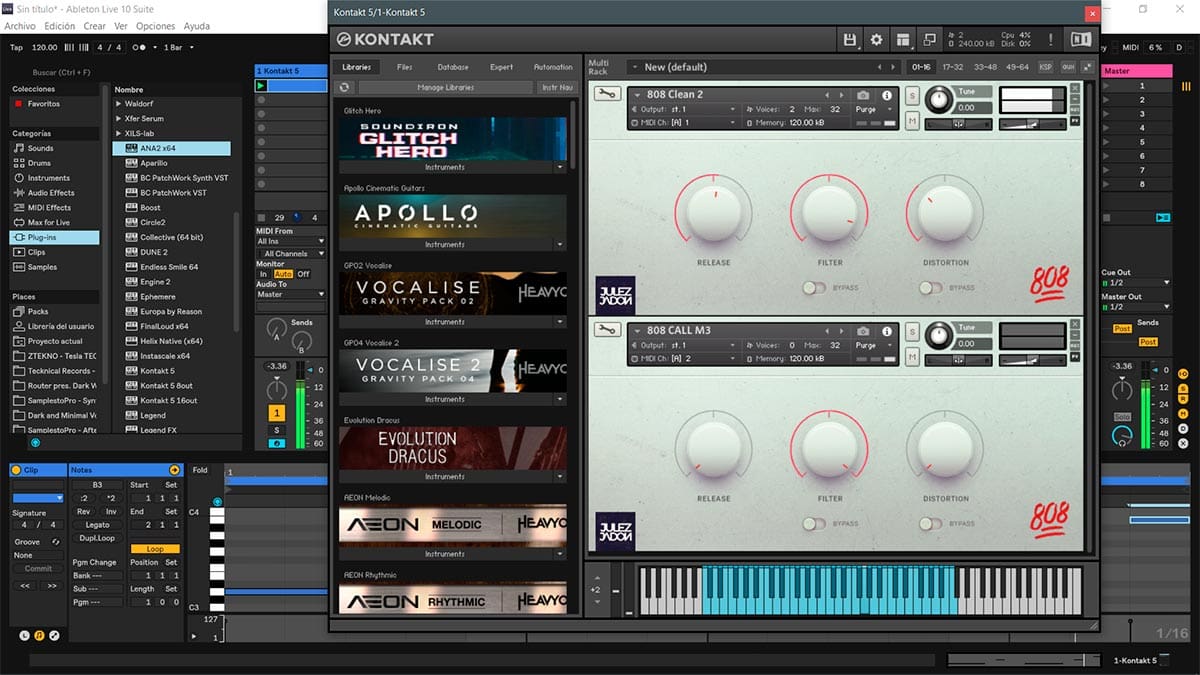
Task: Select Instruments category in Ableton browser
Action: click(49, 178)
